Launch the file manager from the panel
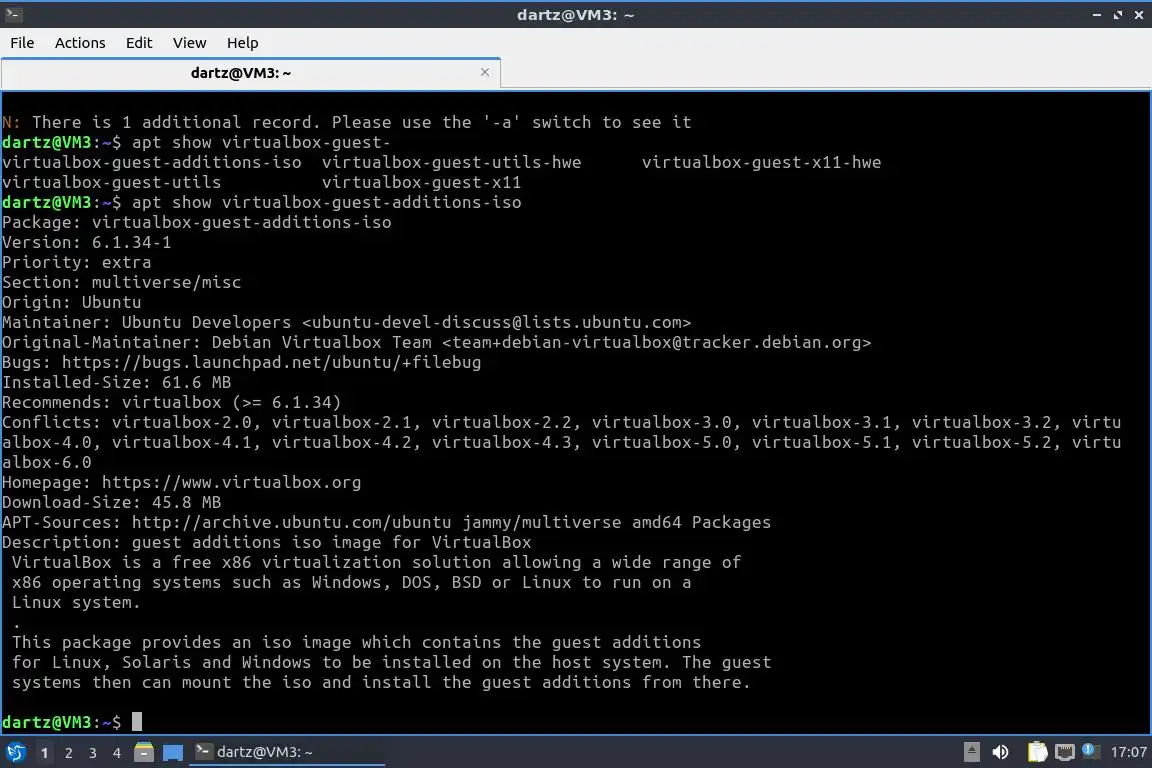Image resolution: width=1152 pixels, height=768 pixels. click(x=144, y=752)
